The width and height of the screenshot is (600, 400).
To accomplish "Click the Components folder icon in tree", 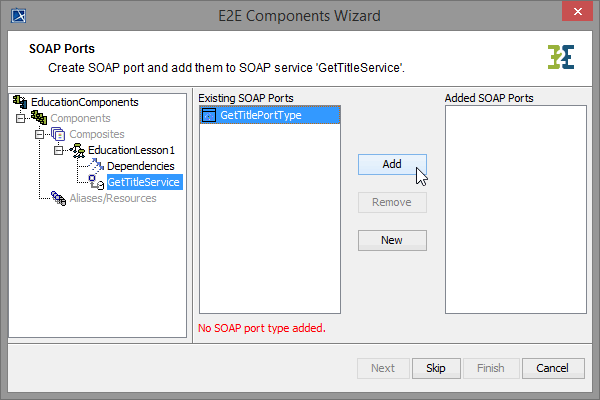I will [x=38, y=118].
